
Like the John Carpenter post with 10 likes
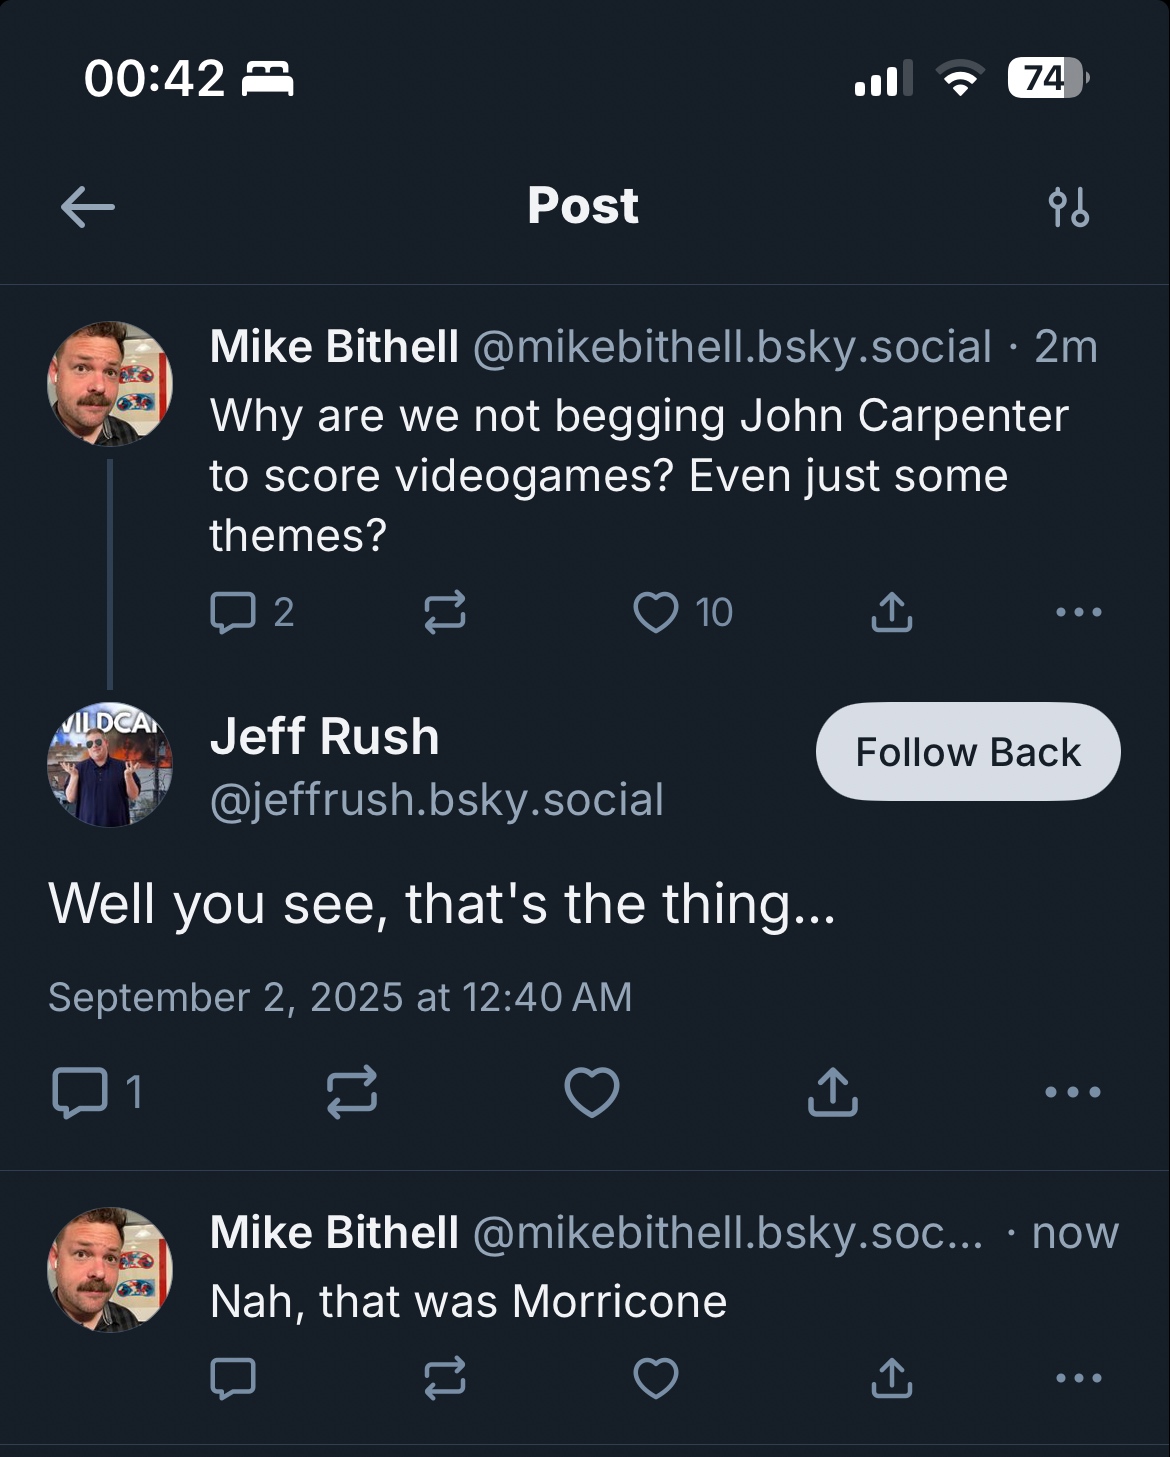coord(656,612)
